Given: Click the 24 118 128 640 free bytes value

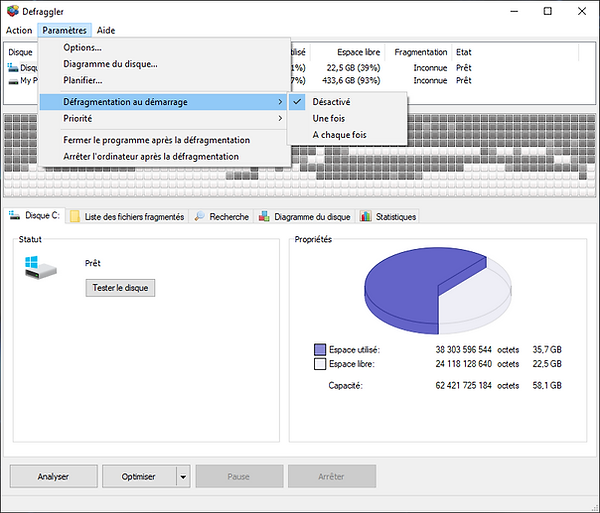Looking at the screenshot, I should (x=463, y=364).
